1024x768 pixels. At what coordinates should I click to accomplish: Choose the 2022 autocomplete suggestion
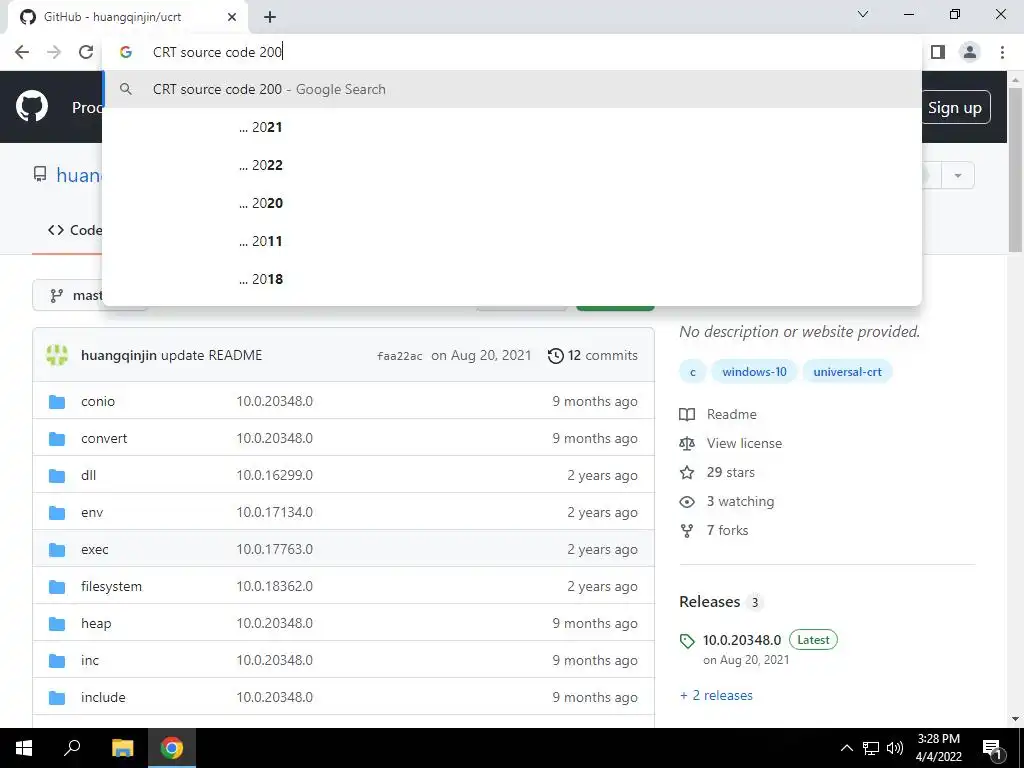pos(512,165)
